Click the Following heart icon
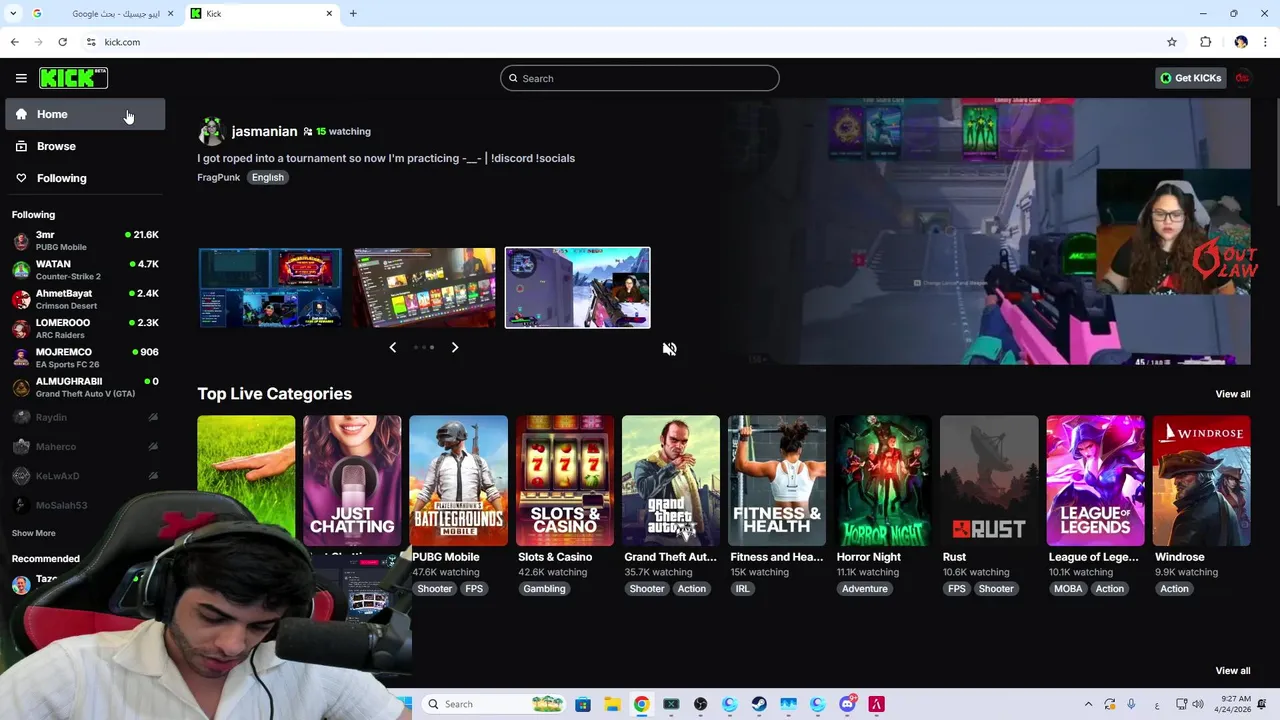Image resolution: width=1280 pixels, height=720 pixels. point(21,178)
